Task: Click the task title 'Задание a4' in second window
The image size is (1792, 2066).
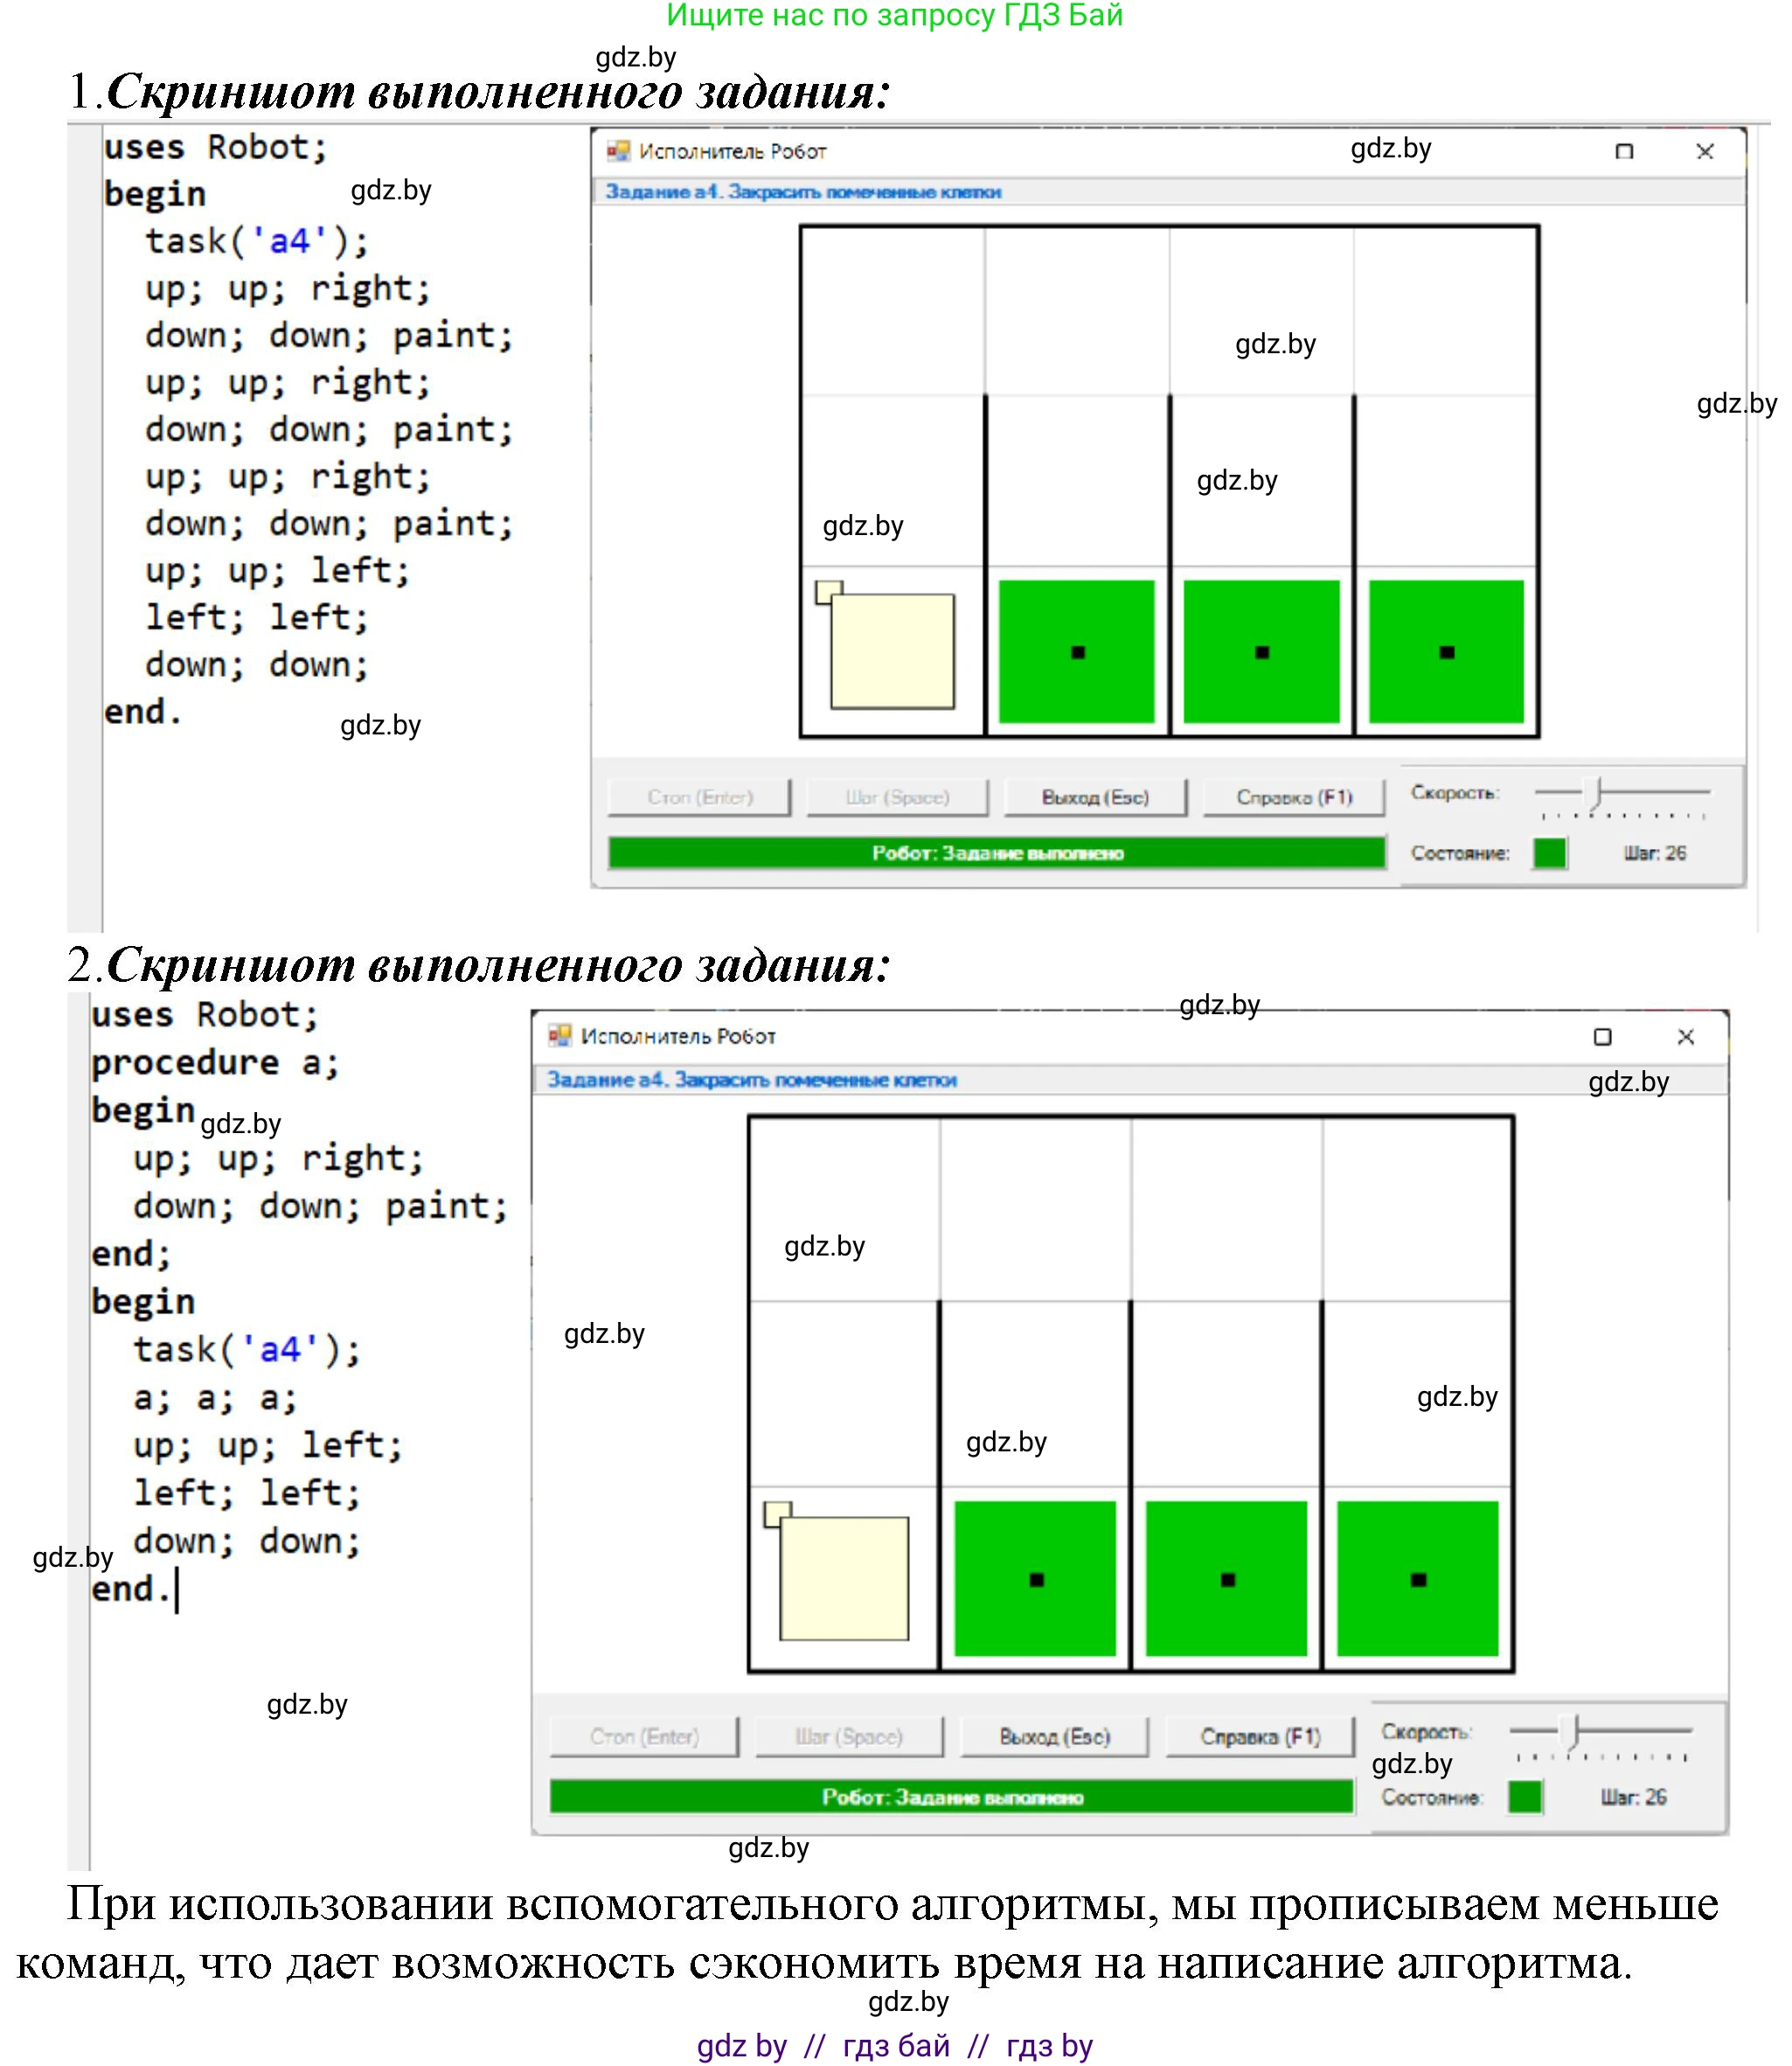Action: [751, 1080]
